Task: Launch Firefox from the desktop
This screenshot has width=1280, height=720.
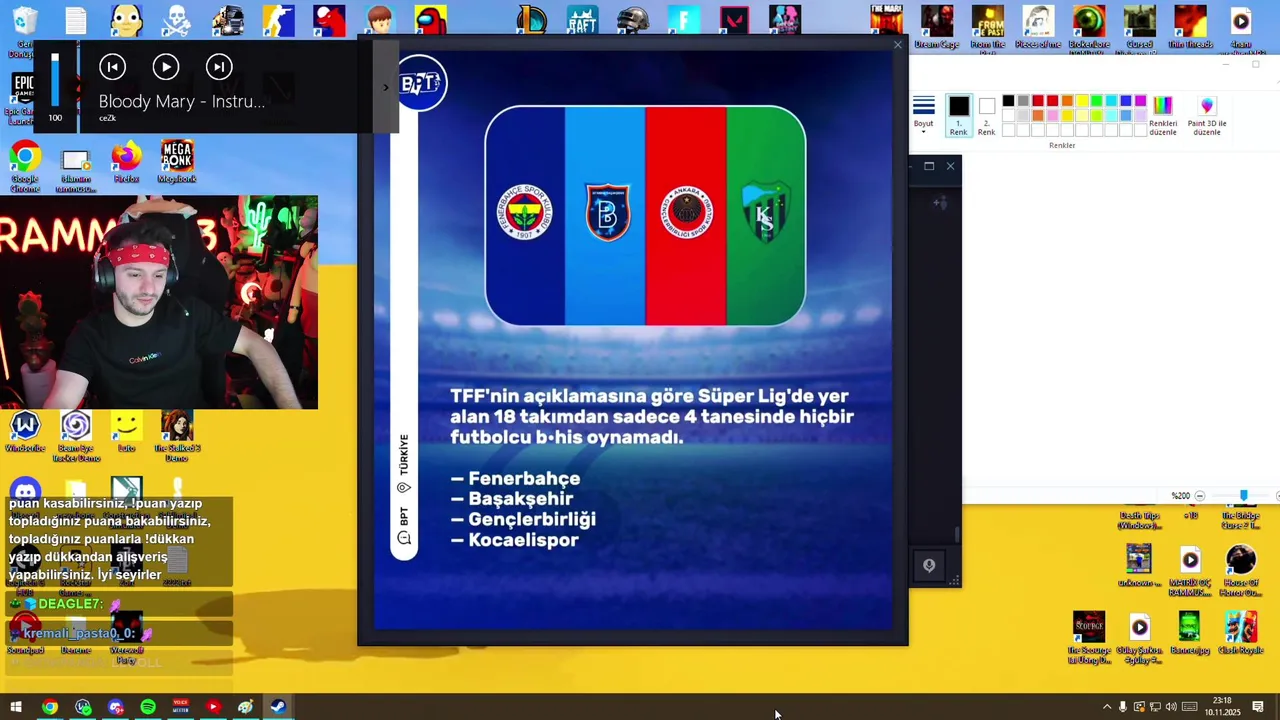Action: tap(126, 162)
